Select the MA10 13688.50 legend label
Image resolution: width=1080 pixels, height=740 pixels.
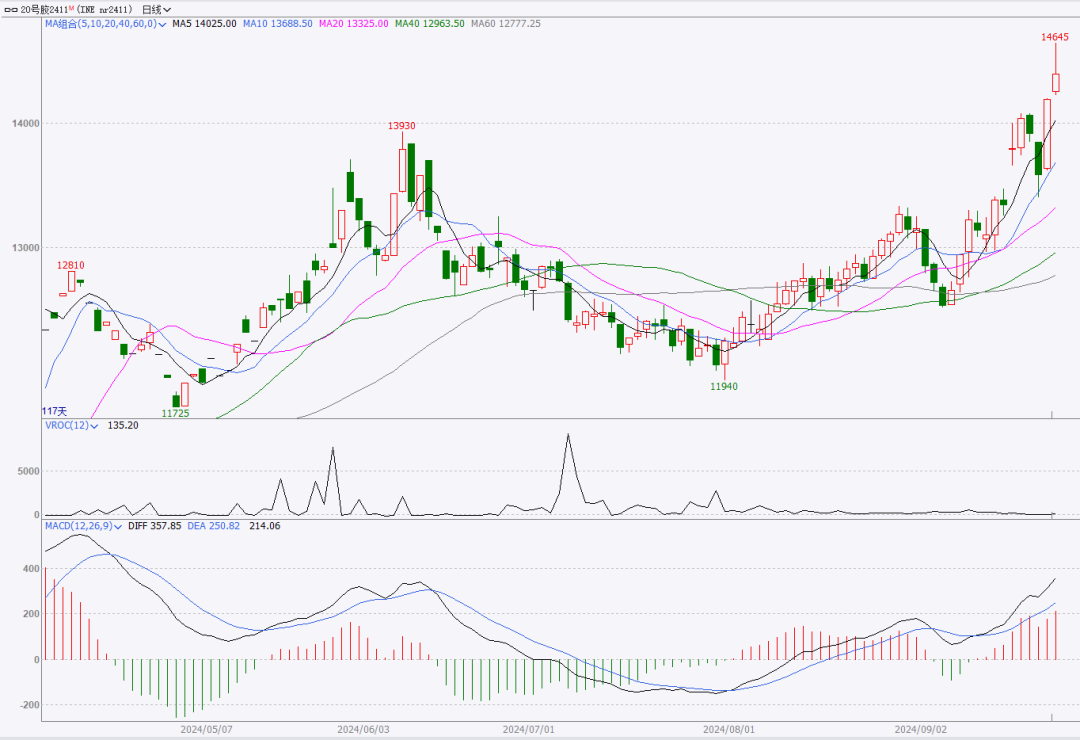pyautogui.click(x=273, y=23)
